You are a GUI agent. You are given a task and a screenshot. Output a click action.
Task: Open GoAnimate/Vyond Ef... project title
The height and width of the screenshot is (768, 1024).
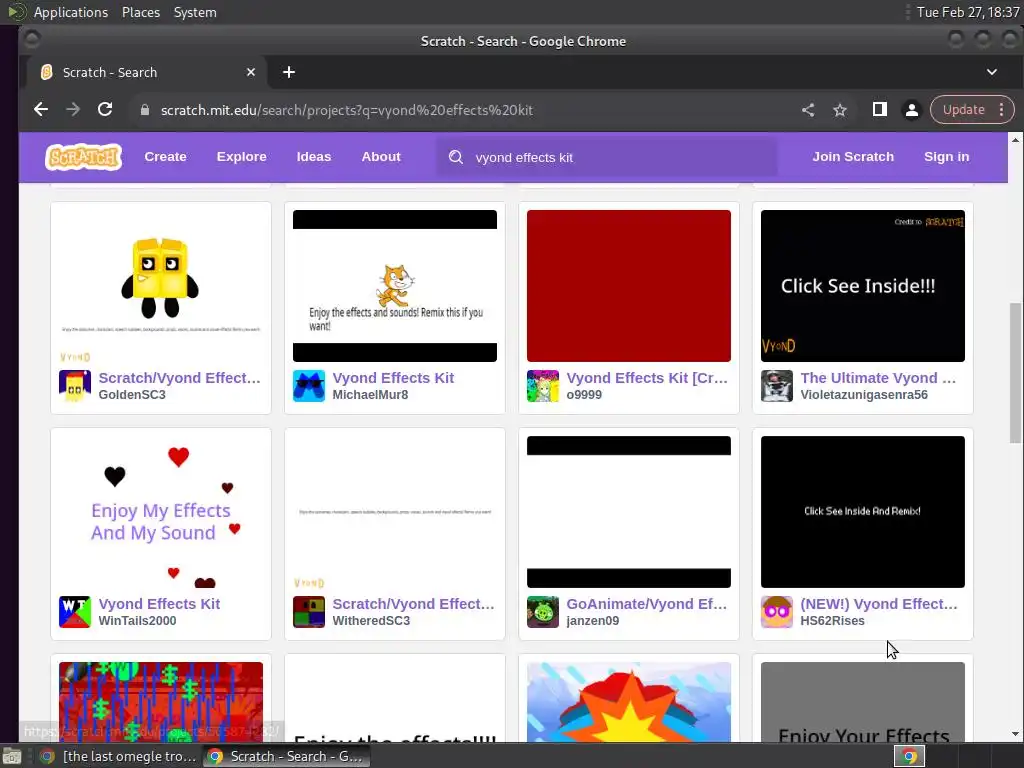647,603
